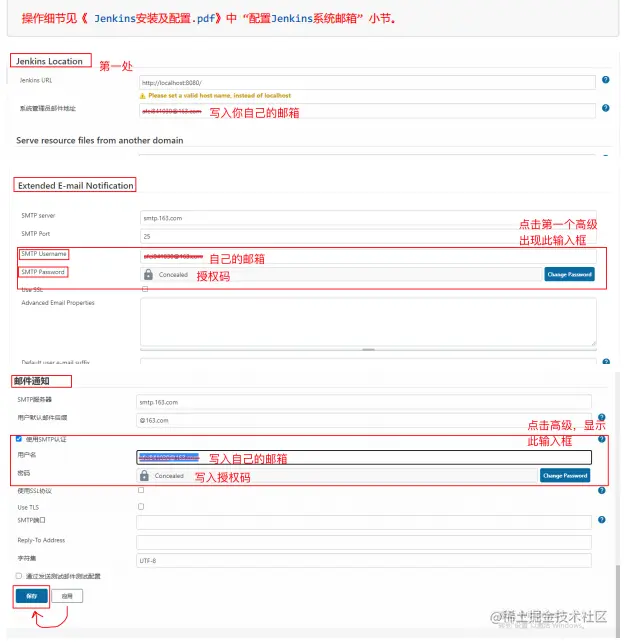
Task: Click the 邮件通知 section heading
Action: pos(32,381)
